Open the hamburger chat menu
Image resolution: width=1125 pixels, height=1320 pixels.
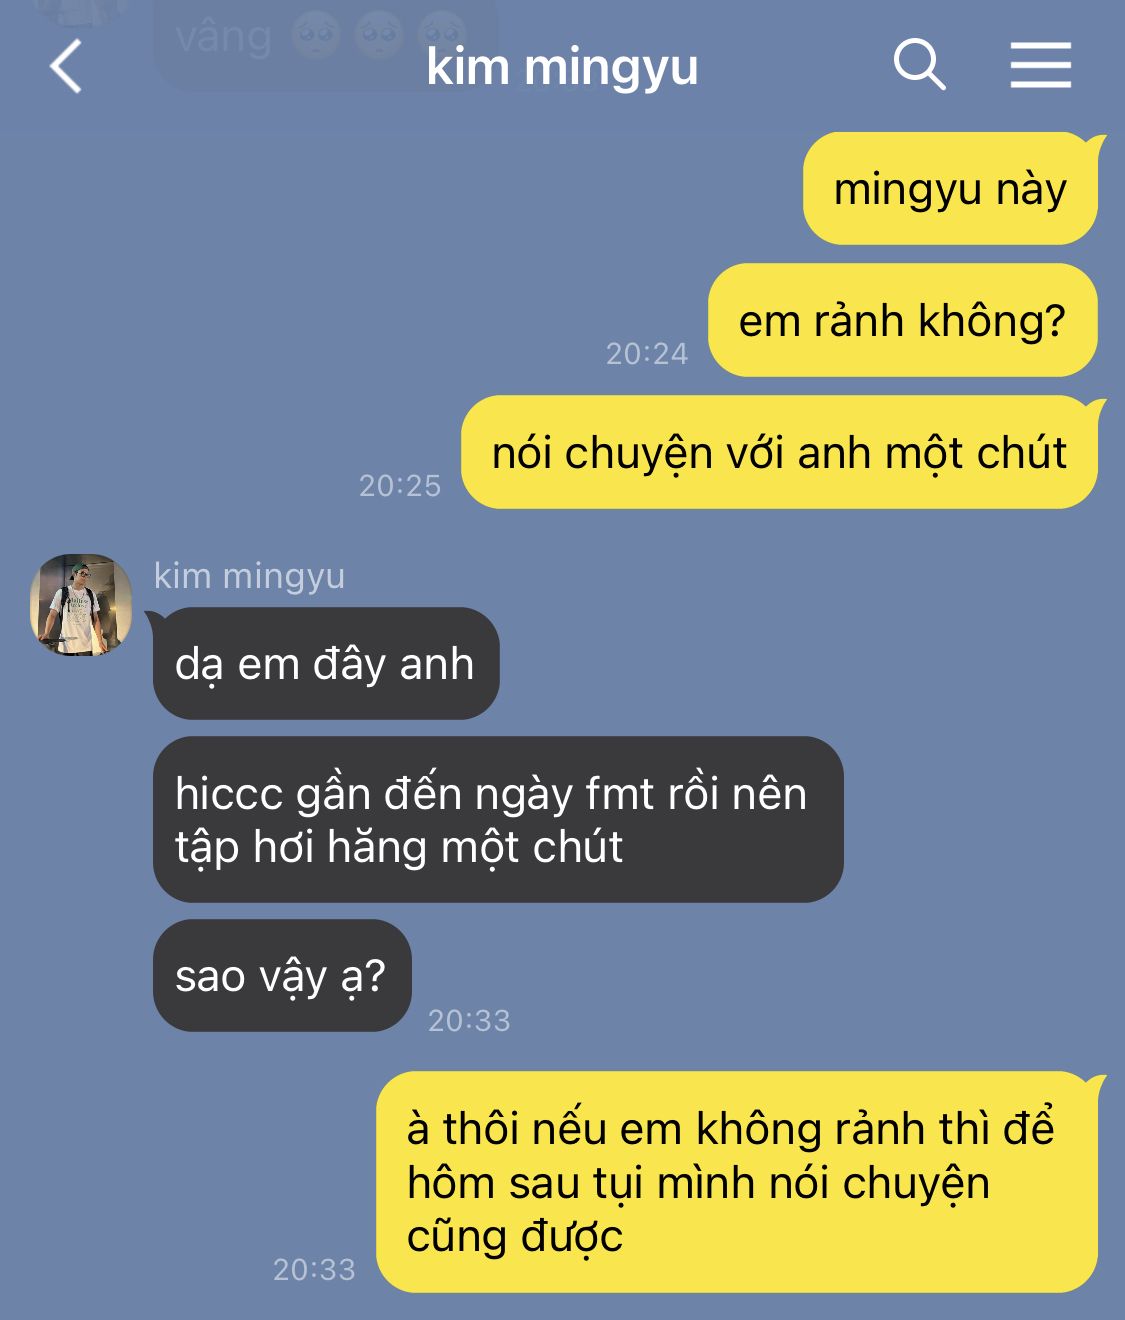point(1040,65)
